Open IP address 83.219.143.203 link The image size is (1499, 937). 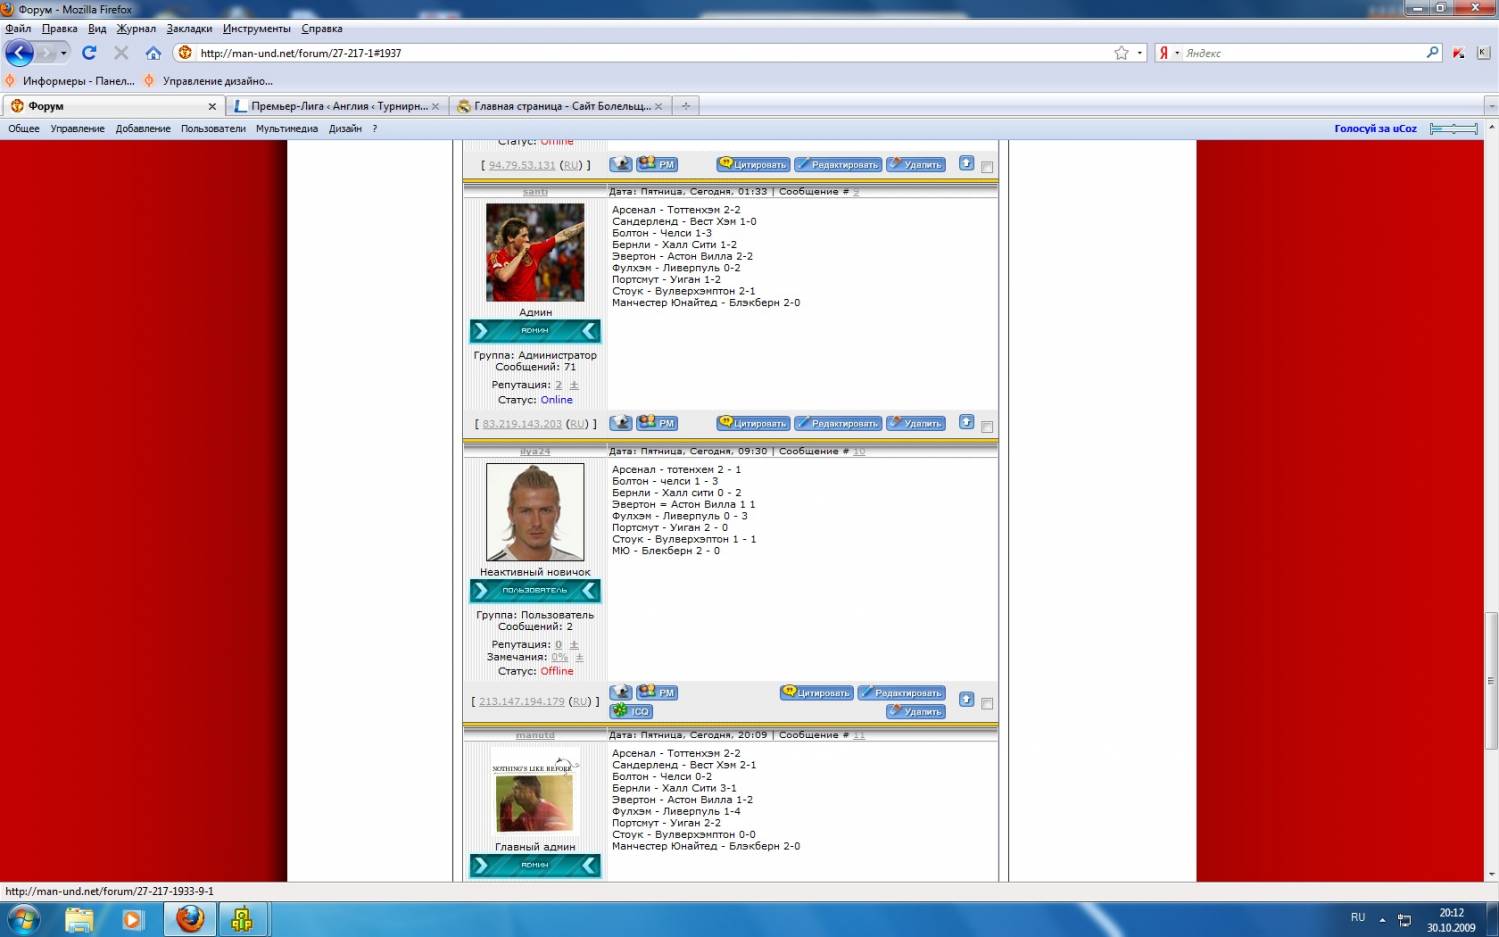(x=522, y=424)
